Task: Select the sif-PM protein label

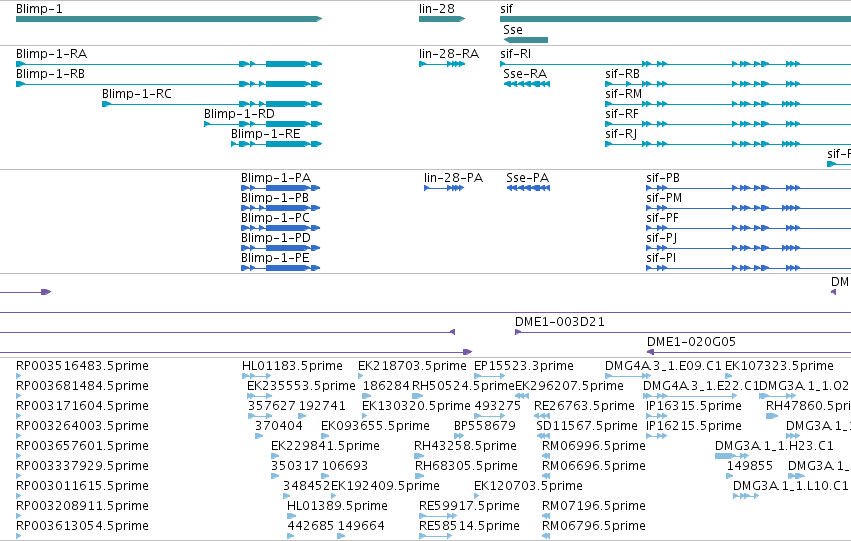Action: (x=664, y=198)
